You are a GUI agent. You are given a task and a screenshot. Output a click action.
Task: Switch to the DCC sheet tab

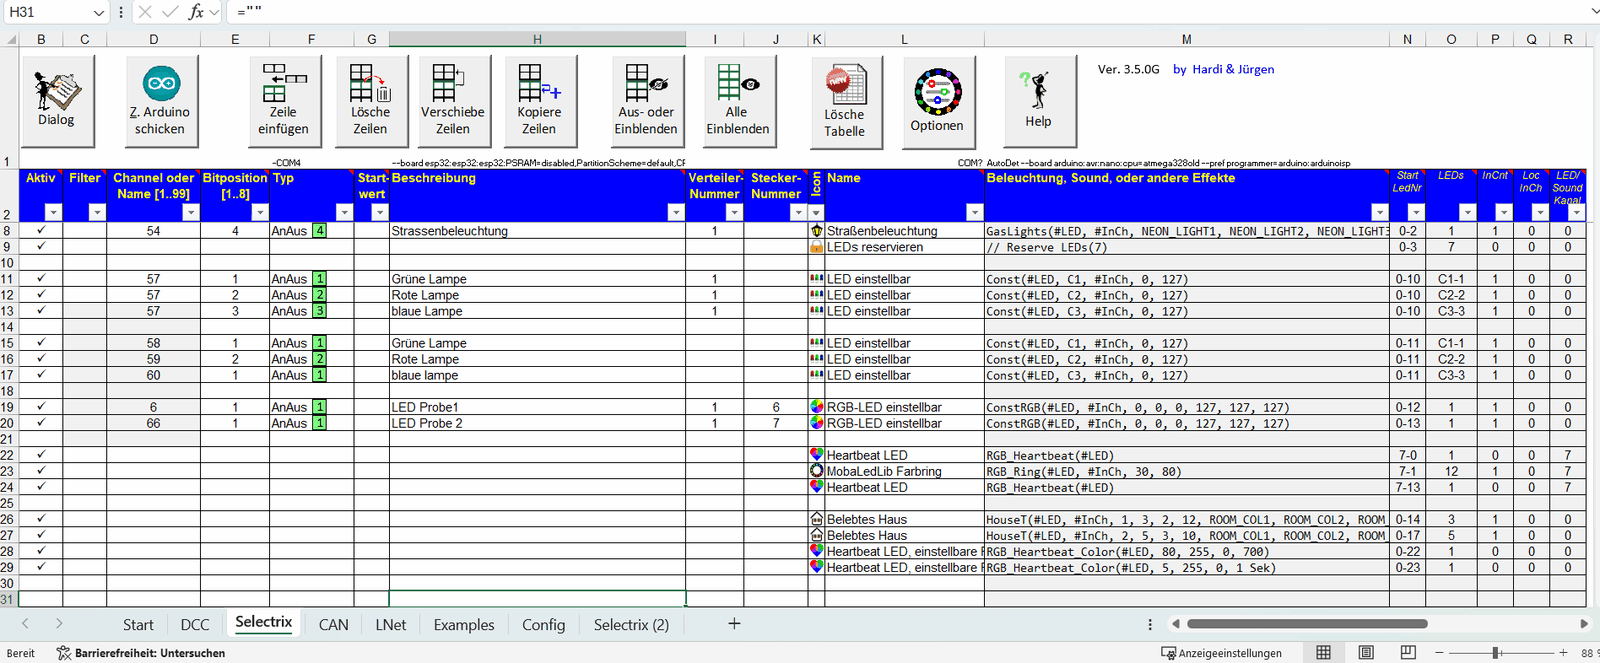pos(195,625)
